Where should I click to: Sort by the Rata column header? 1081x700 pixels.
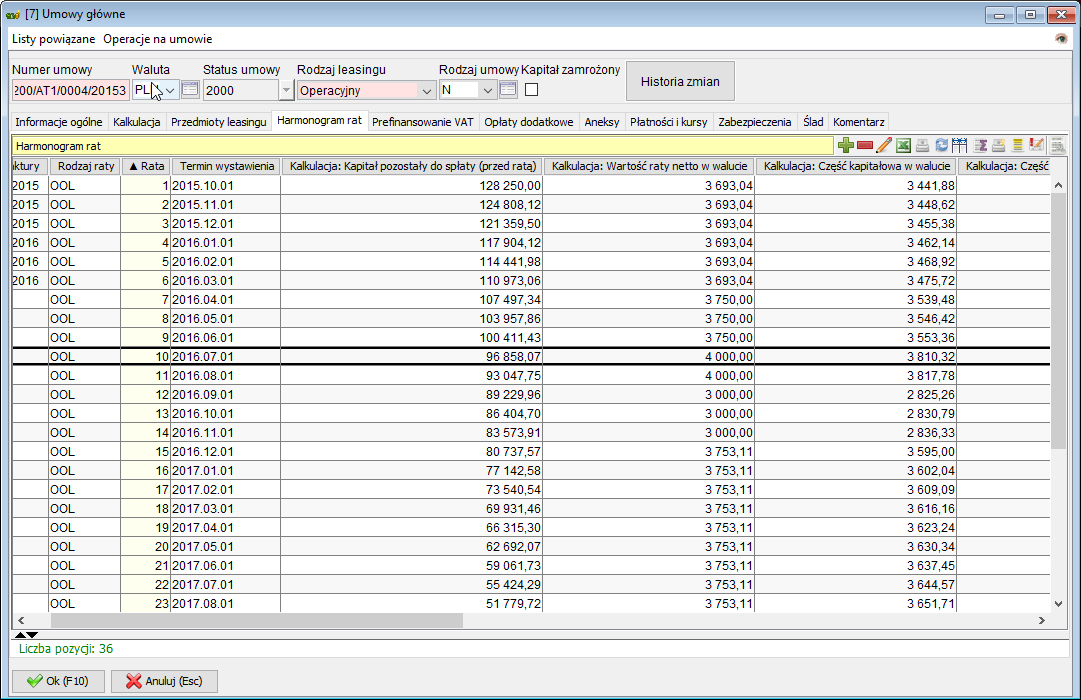coord(145,166)
